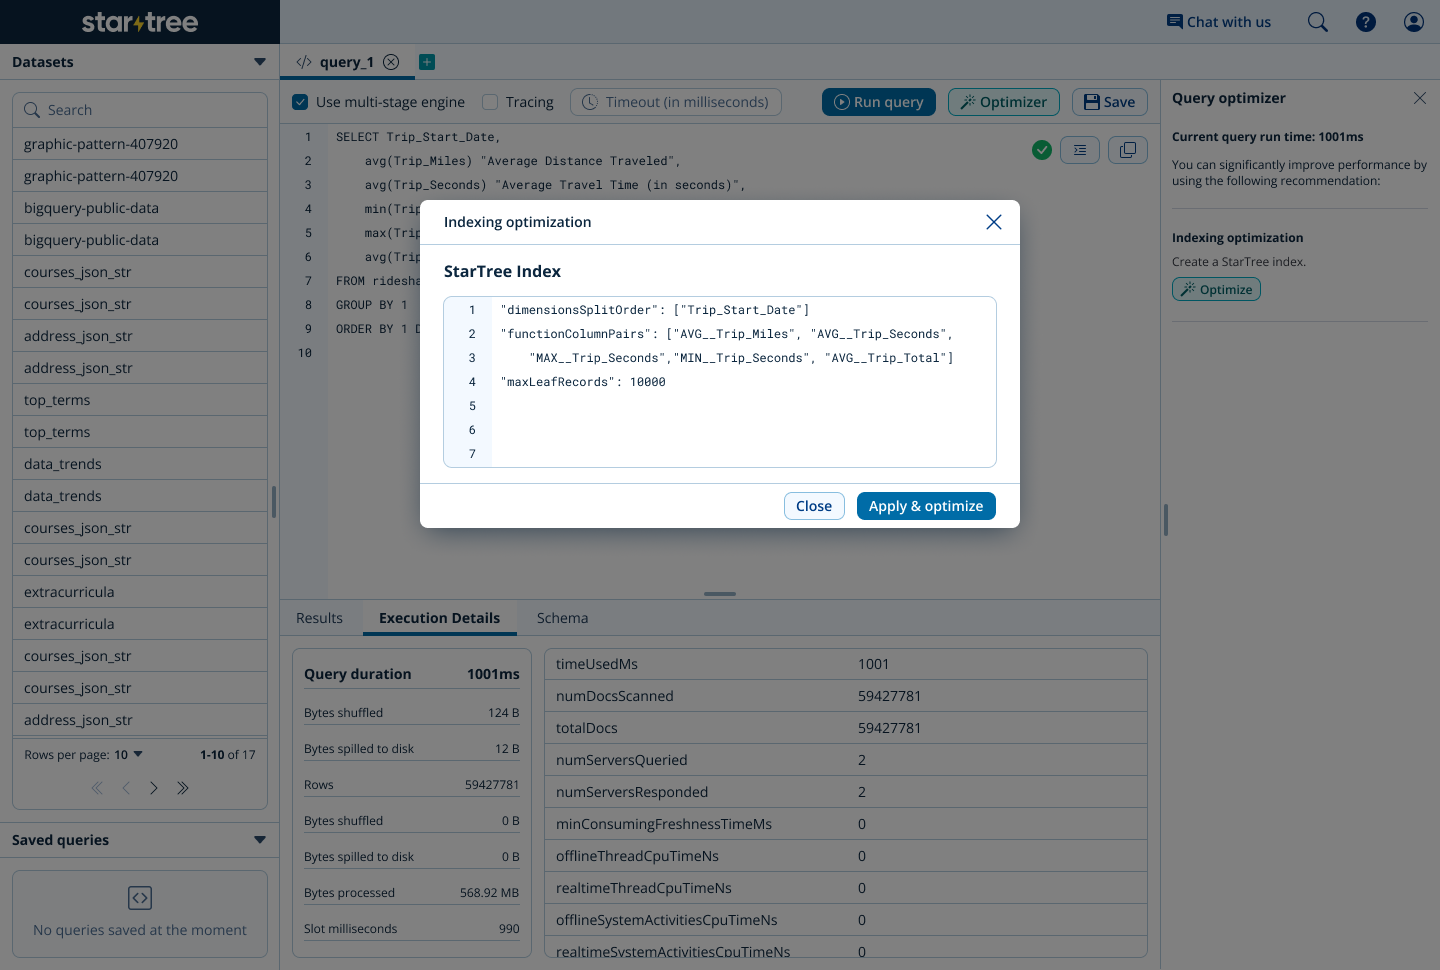Screen dimensions: 1440x970
Task: Go to next page of datasets
Action: (x=154, y=788)
